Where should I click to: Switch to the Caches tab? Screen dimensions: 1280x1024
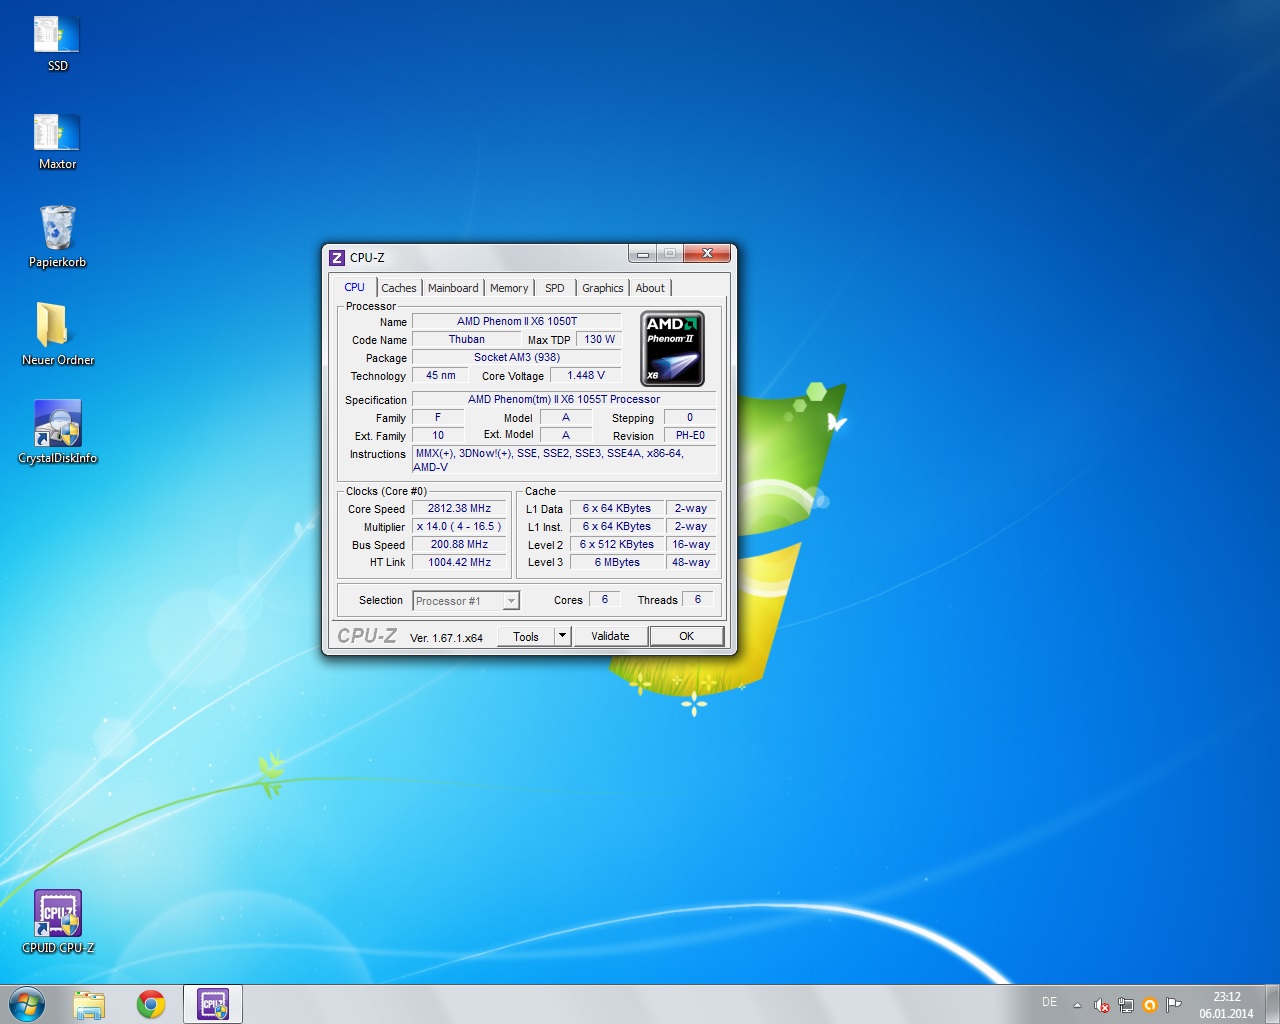(x=398, y=288)
